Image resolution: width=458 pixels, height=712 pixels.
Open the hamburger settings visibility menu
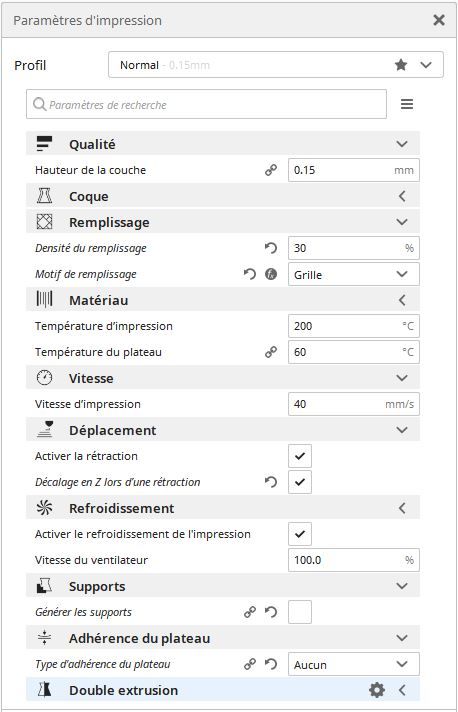pos(407,104)
